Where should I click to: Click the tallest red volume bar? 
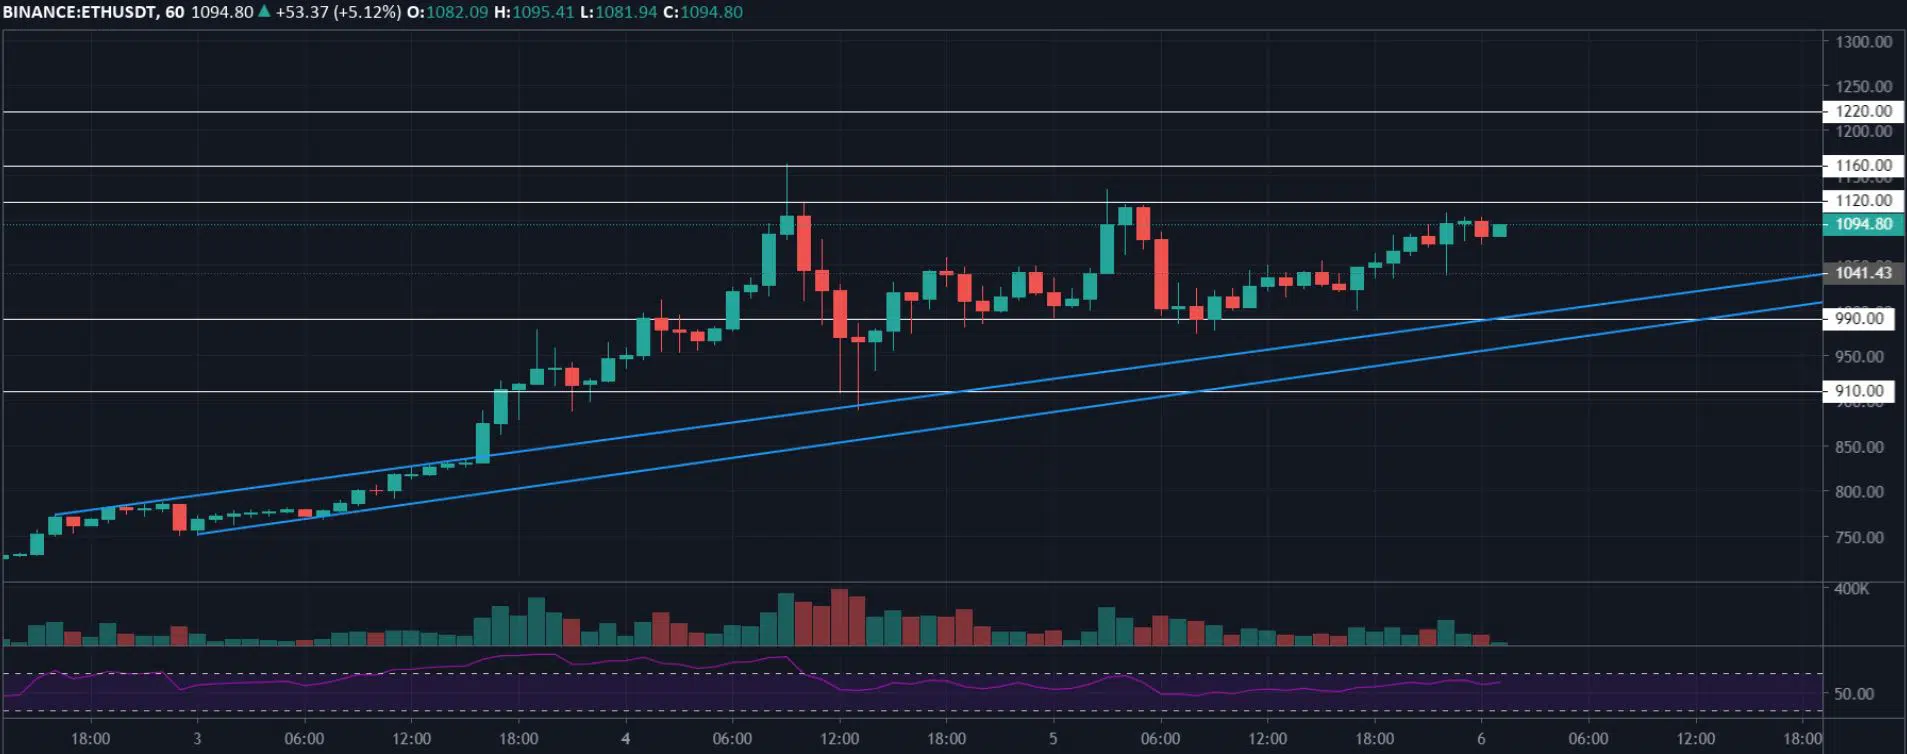coord(840,617)
